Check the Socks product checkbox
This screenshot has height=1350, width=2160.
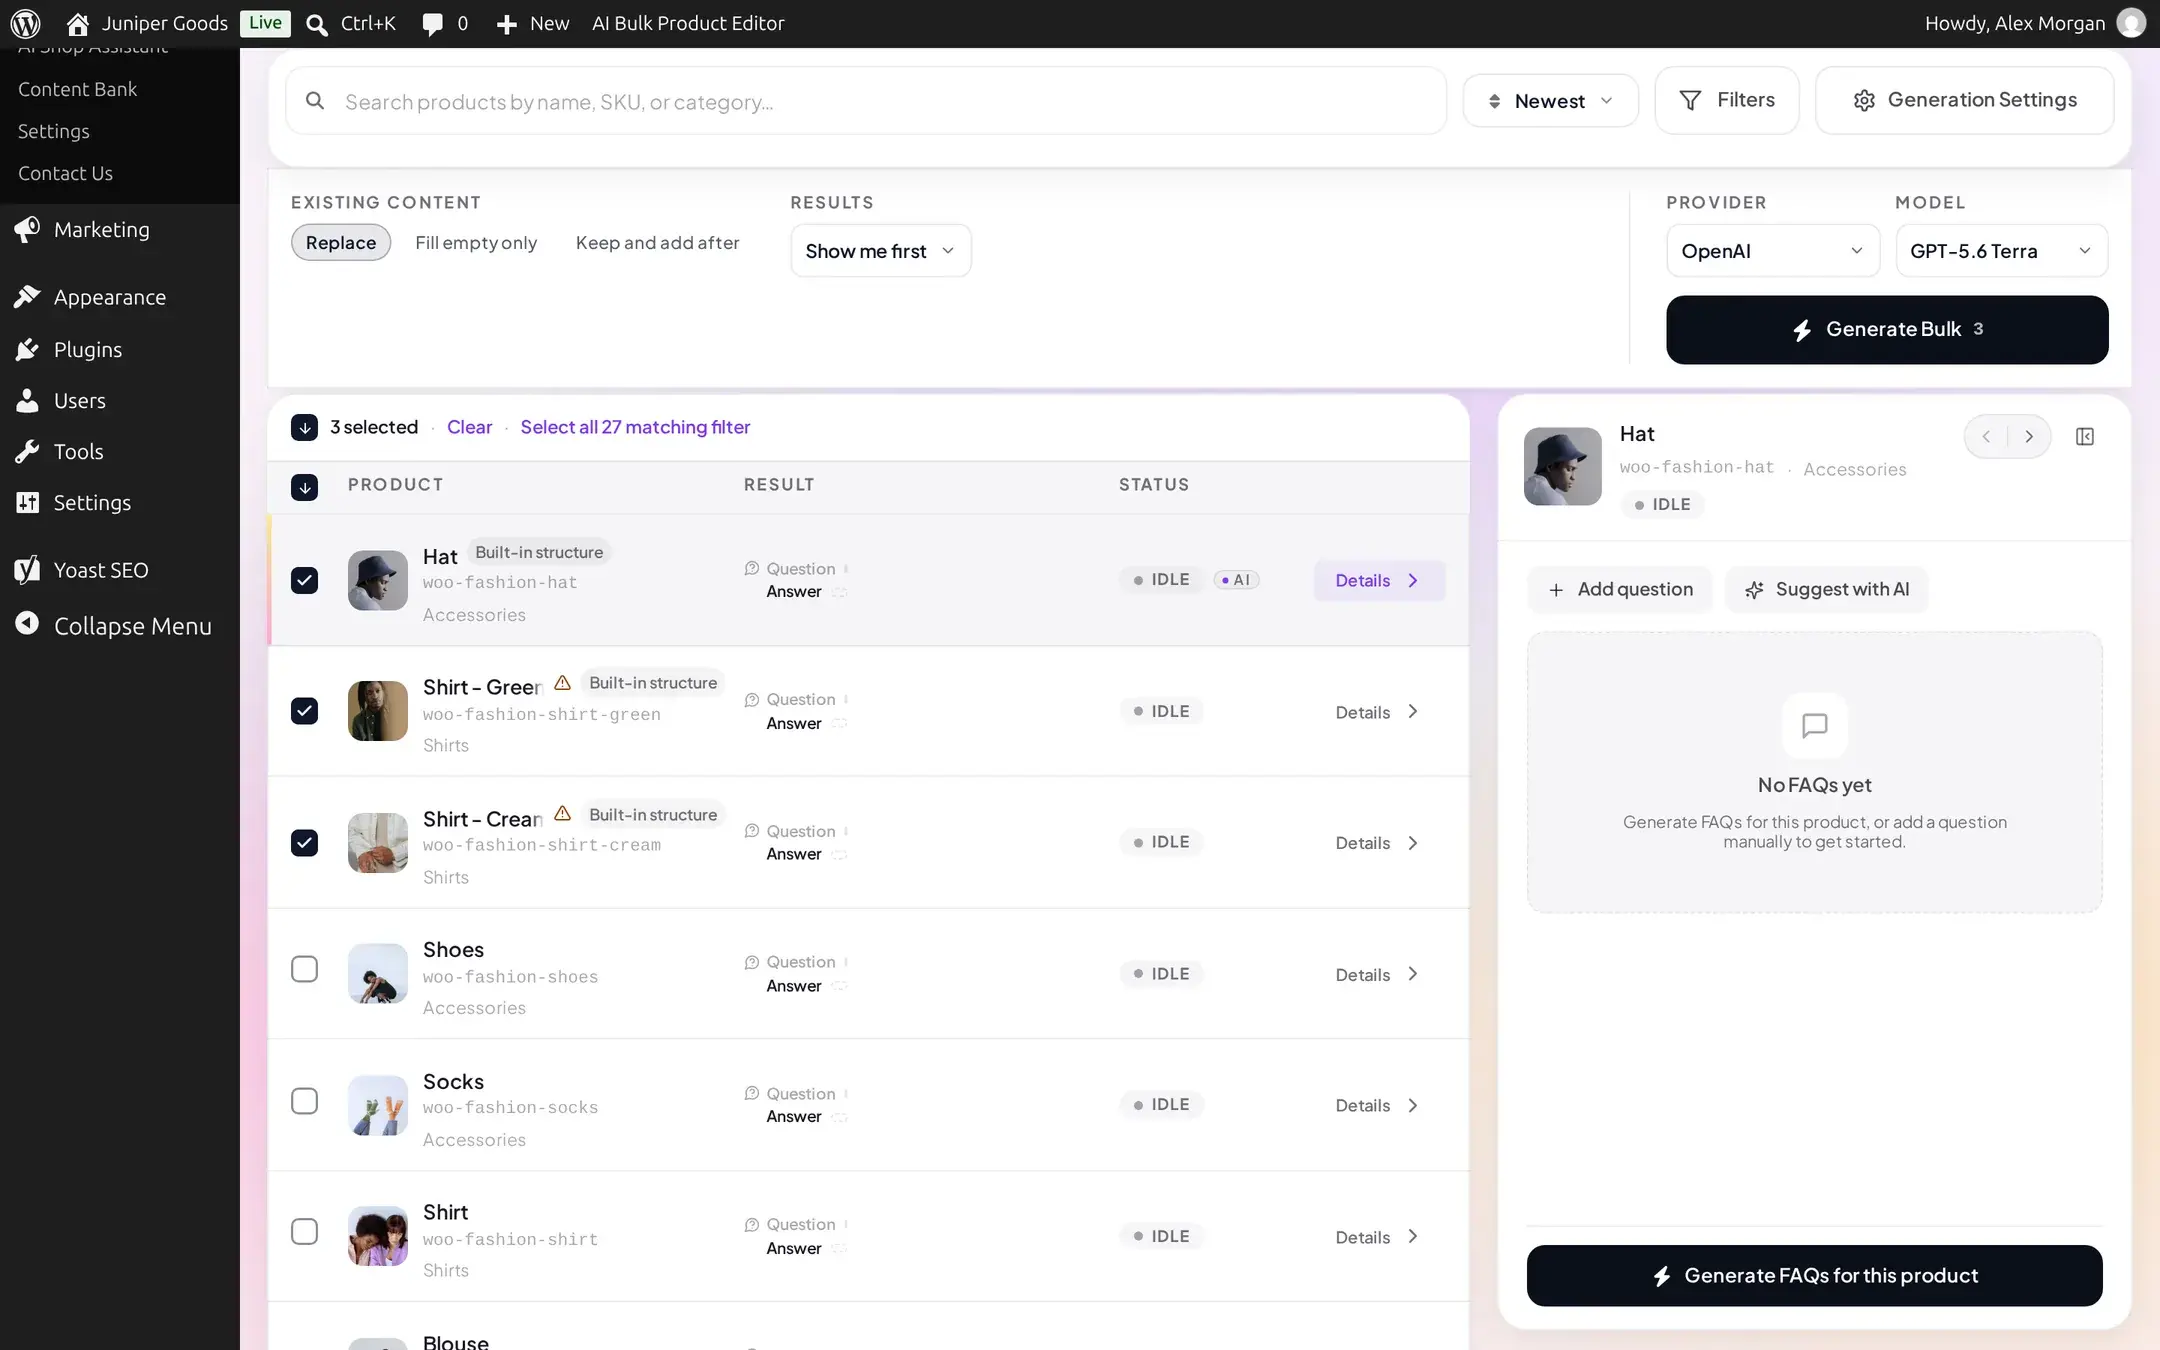tap(304, 1101)
